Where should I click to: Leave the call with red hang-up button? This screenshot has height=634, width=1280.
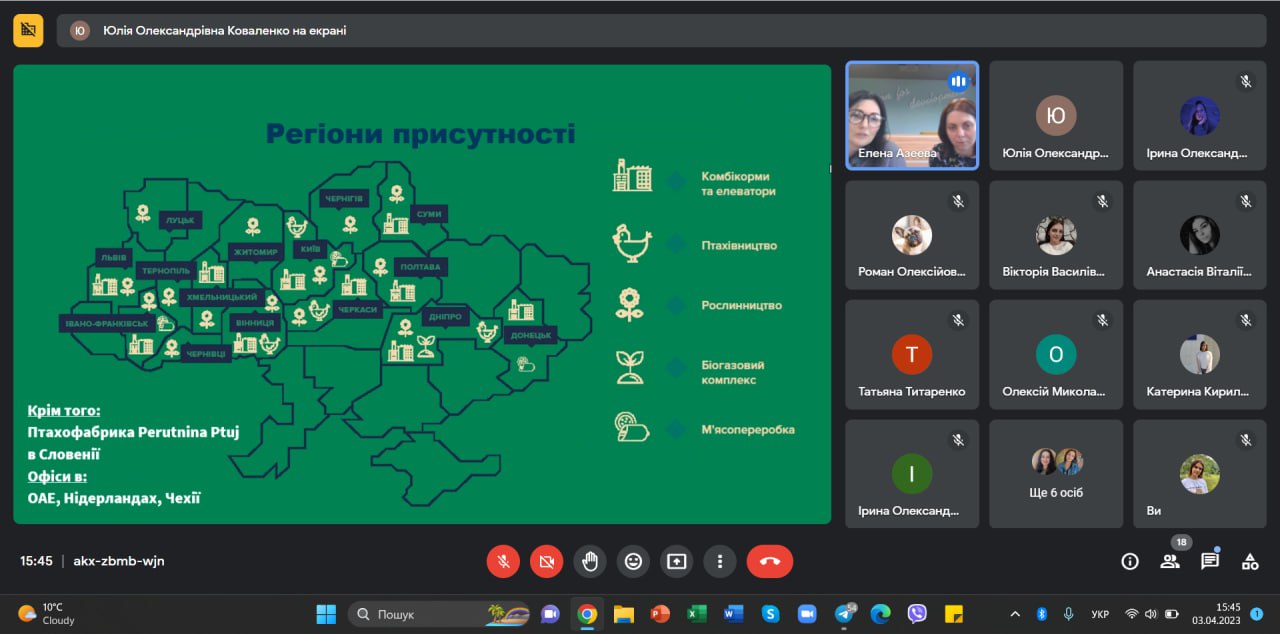769,561
